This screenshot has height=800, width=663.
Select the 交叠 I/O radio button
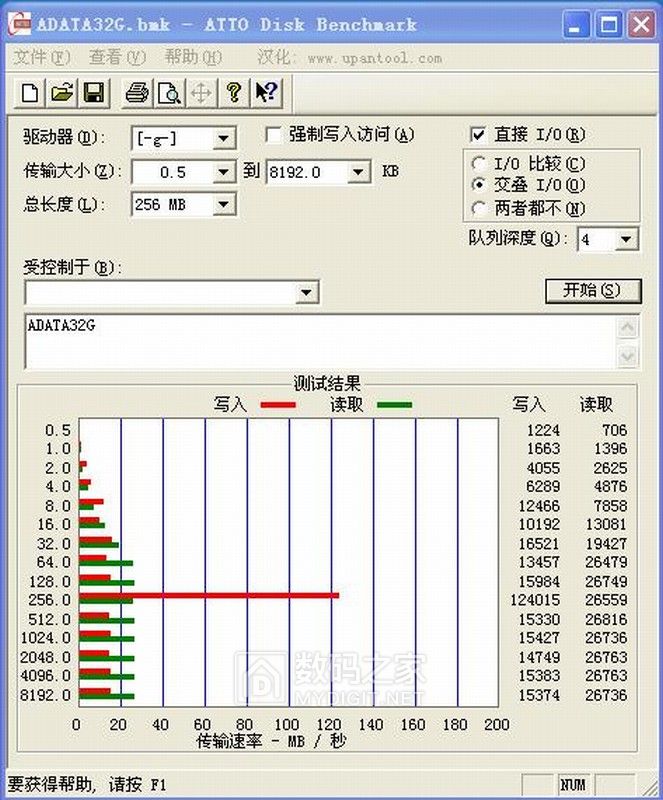coord(478,185)
